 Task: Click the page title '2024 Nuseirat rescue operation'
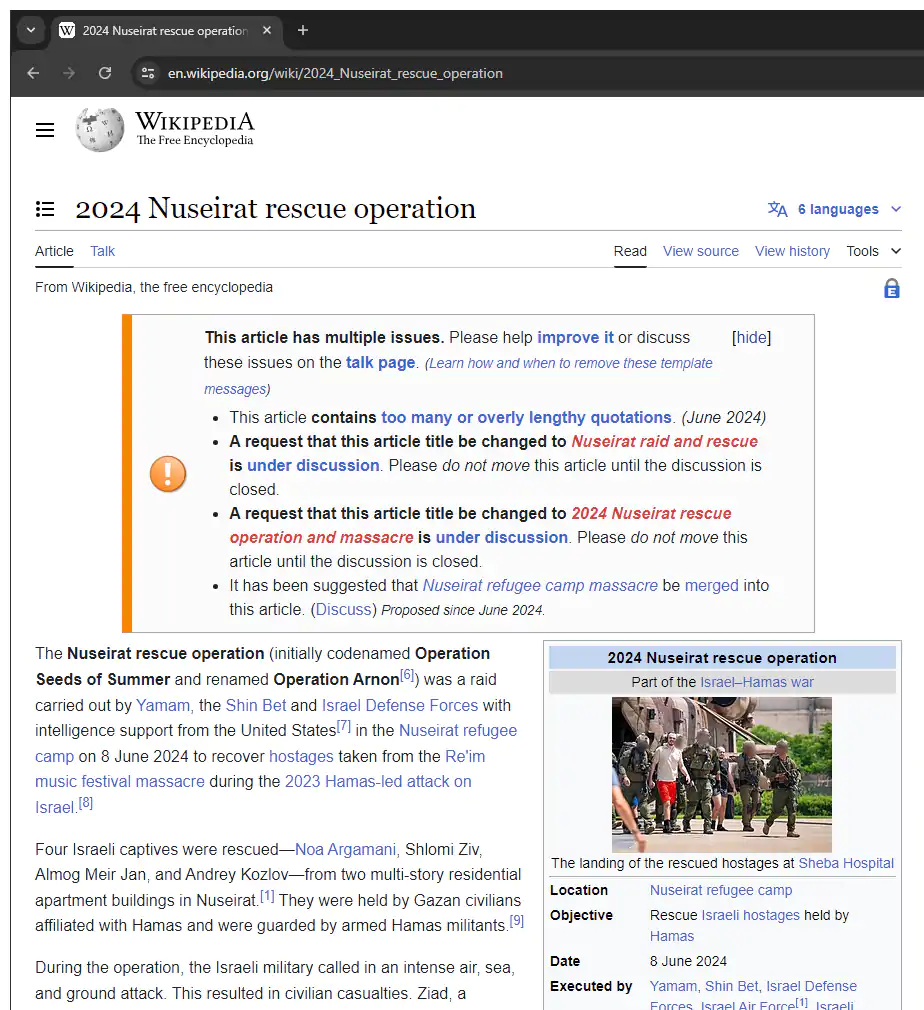coord(276,209)
